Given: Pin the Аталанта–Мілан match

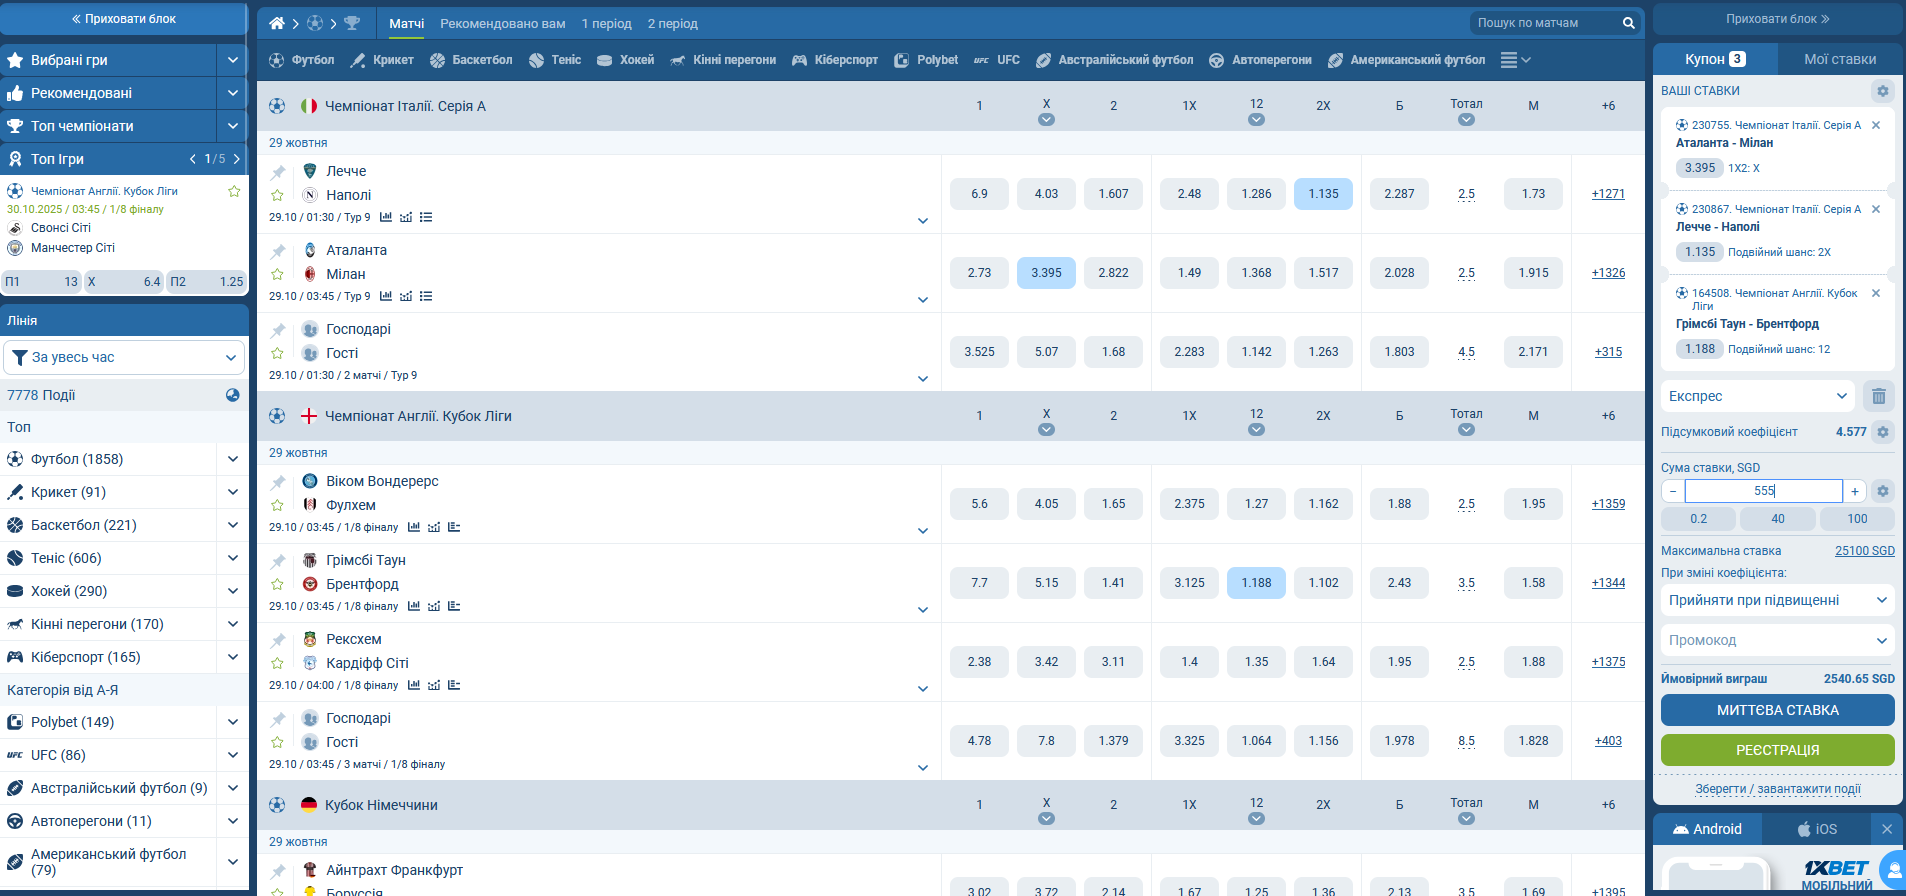Looking at the screenshot, I should (x=278, y=251).
